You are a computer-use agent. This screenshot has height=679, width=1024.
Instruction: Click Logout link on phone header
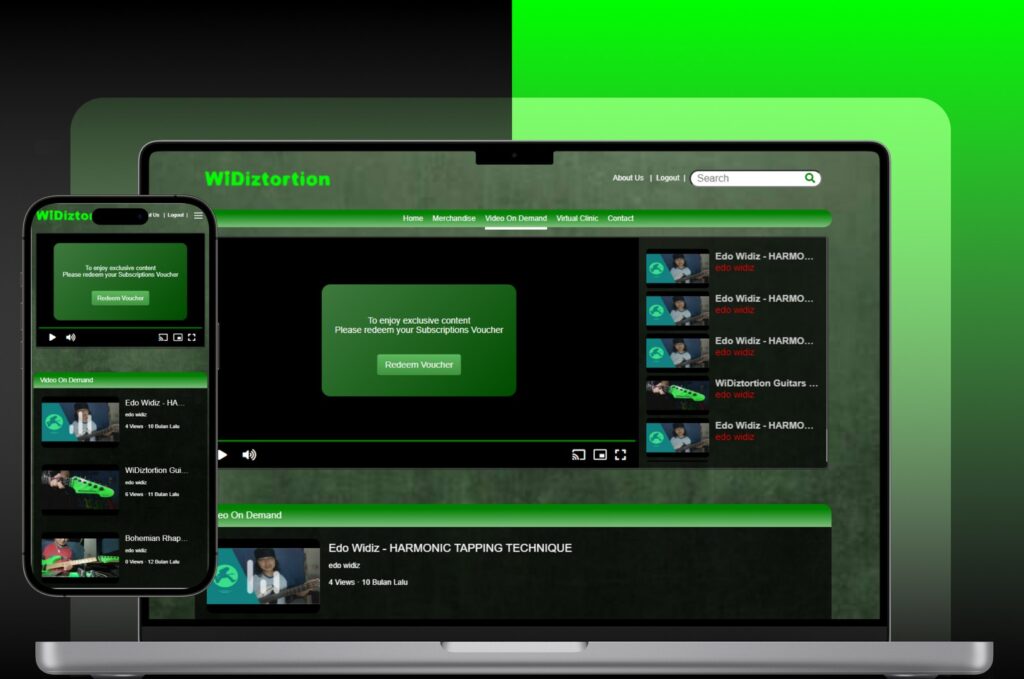[175, 215]
